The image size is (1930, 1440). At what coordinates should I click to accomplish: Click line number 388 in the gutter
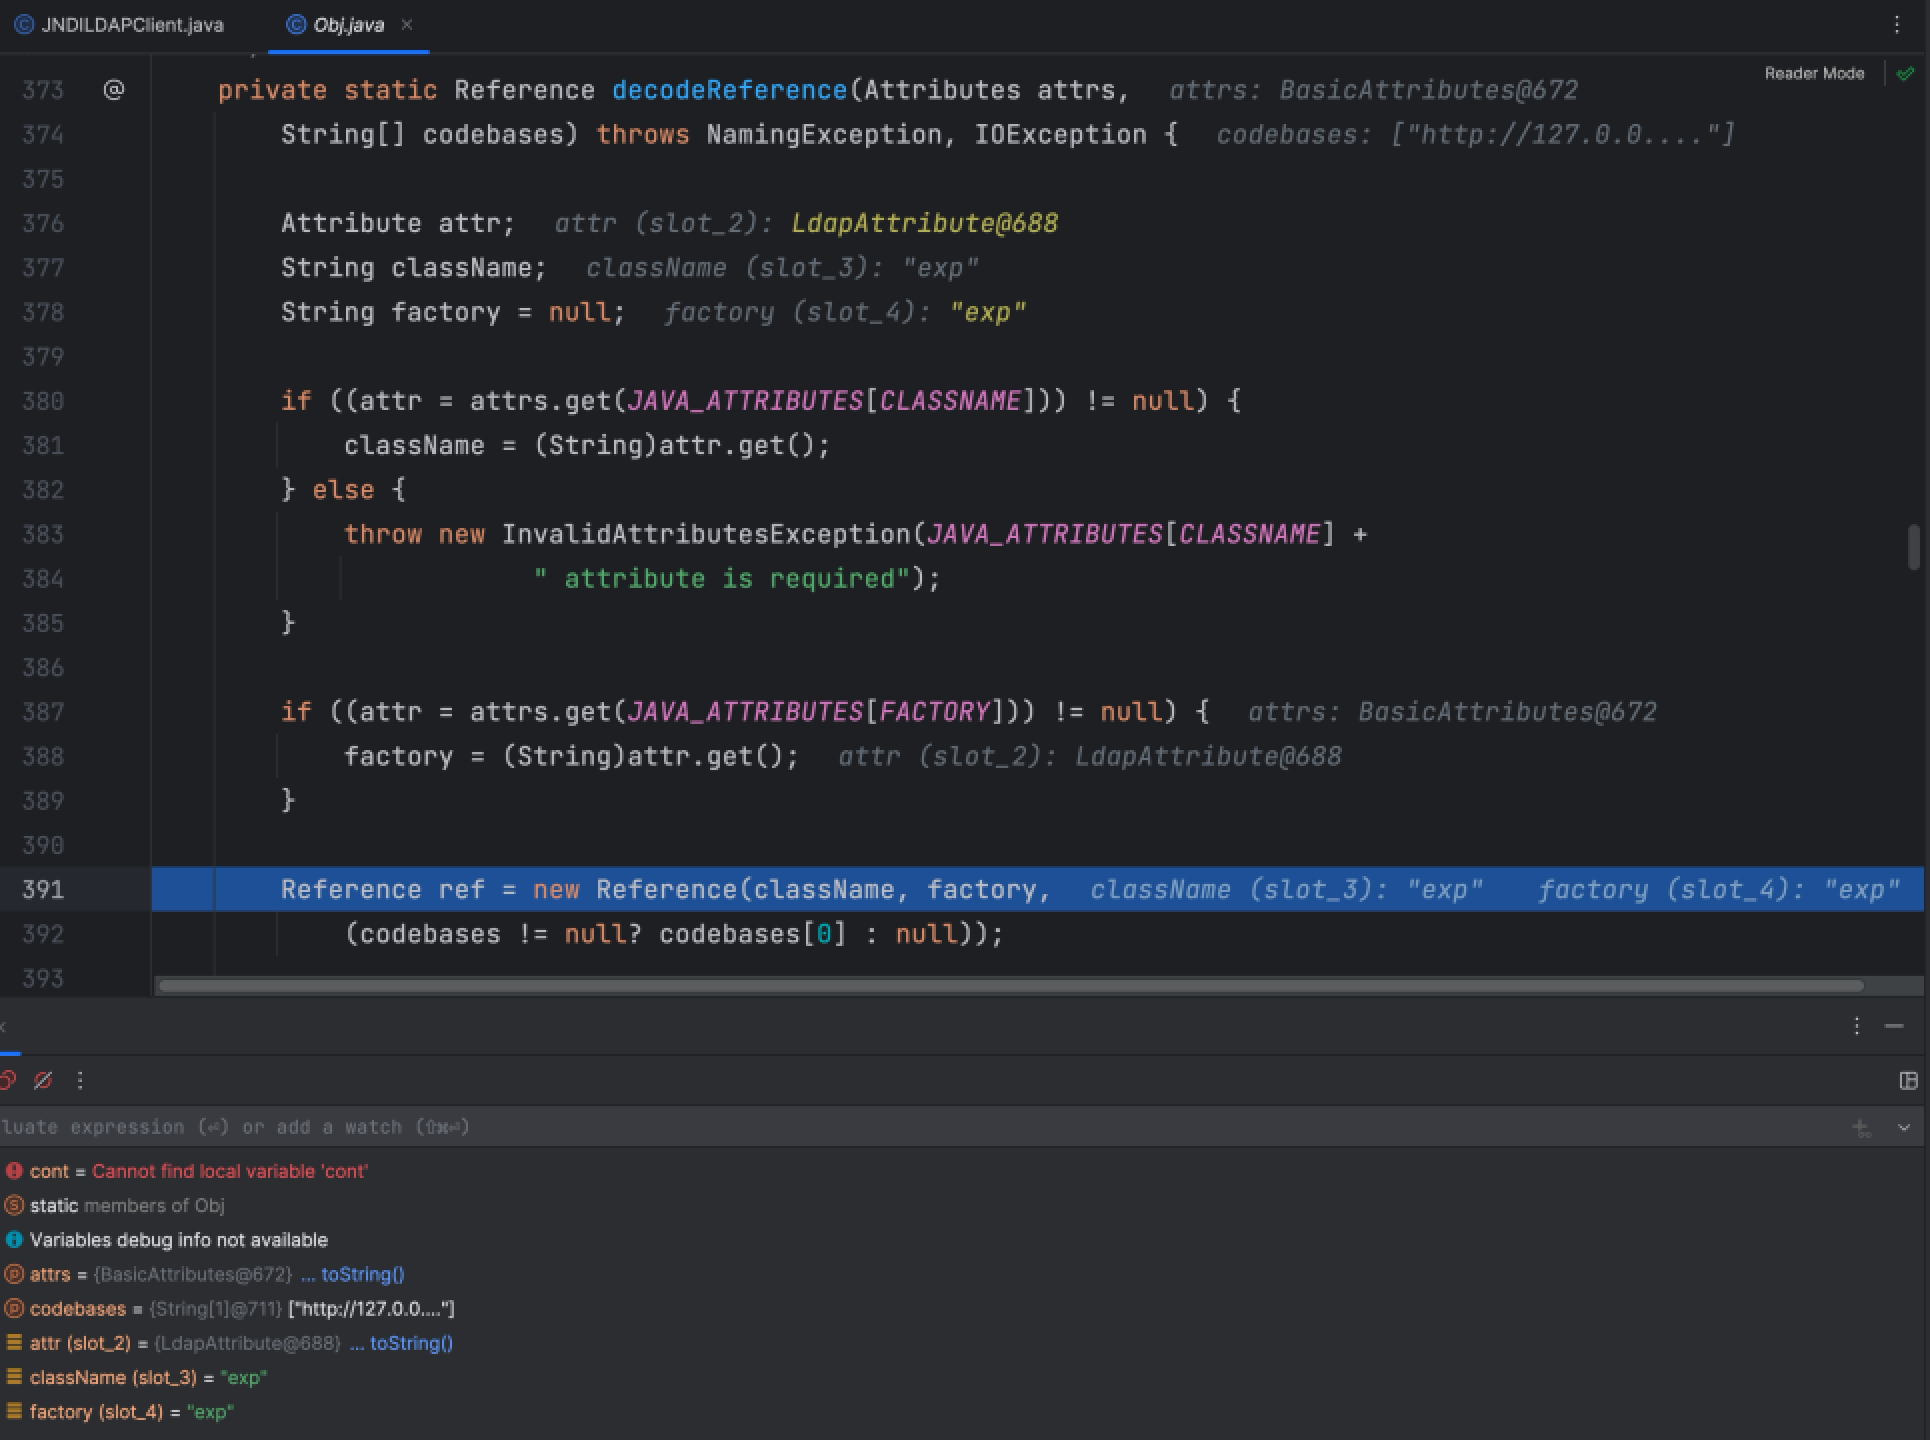[43, 756]
